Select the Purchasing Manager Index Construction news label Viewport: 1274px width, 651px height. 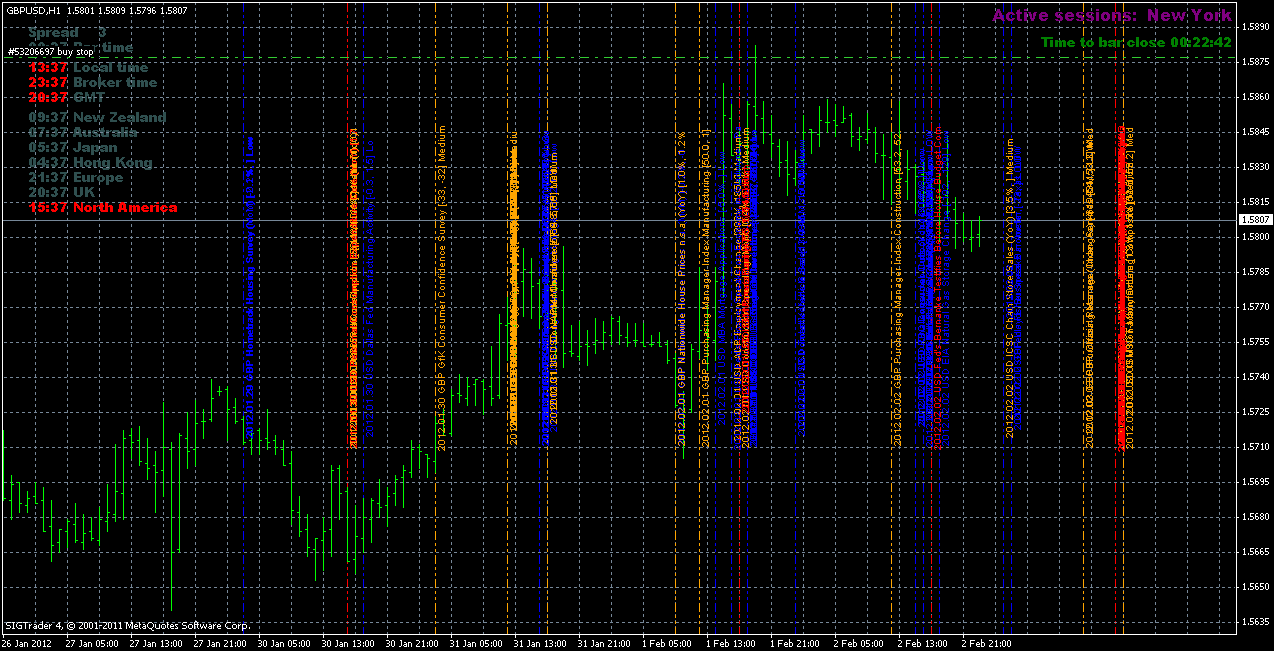point(899,288)
